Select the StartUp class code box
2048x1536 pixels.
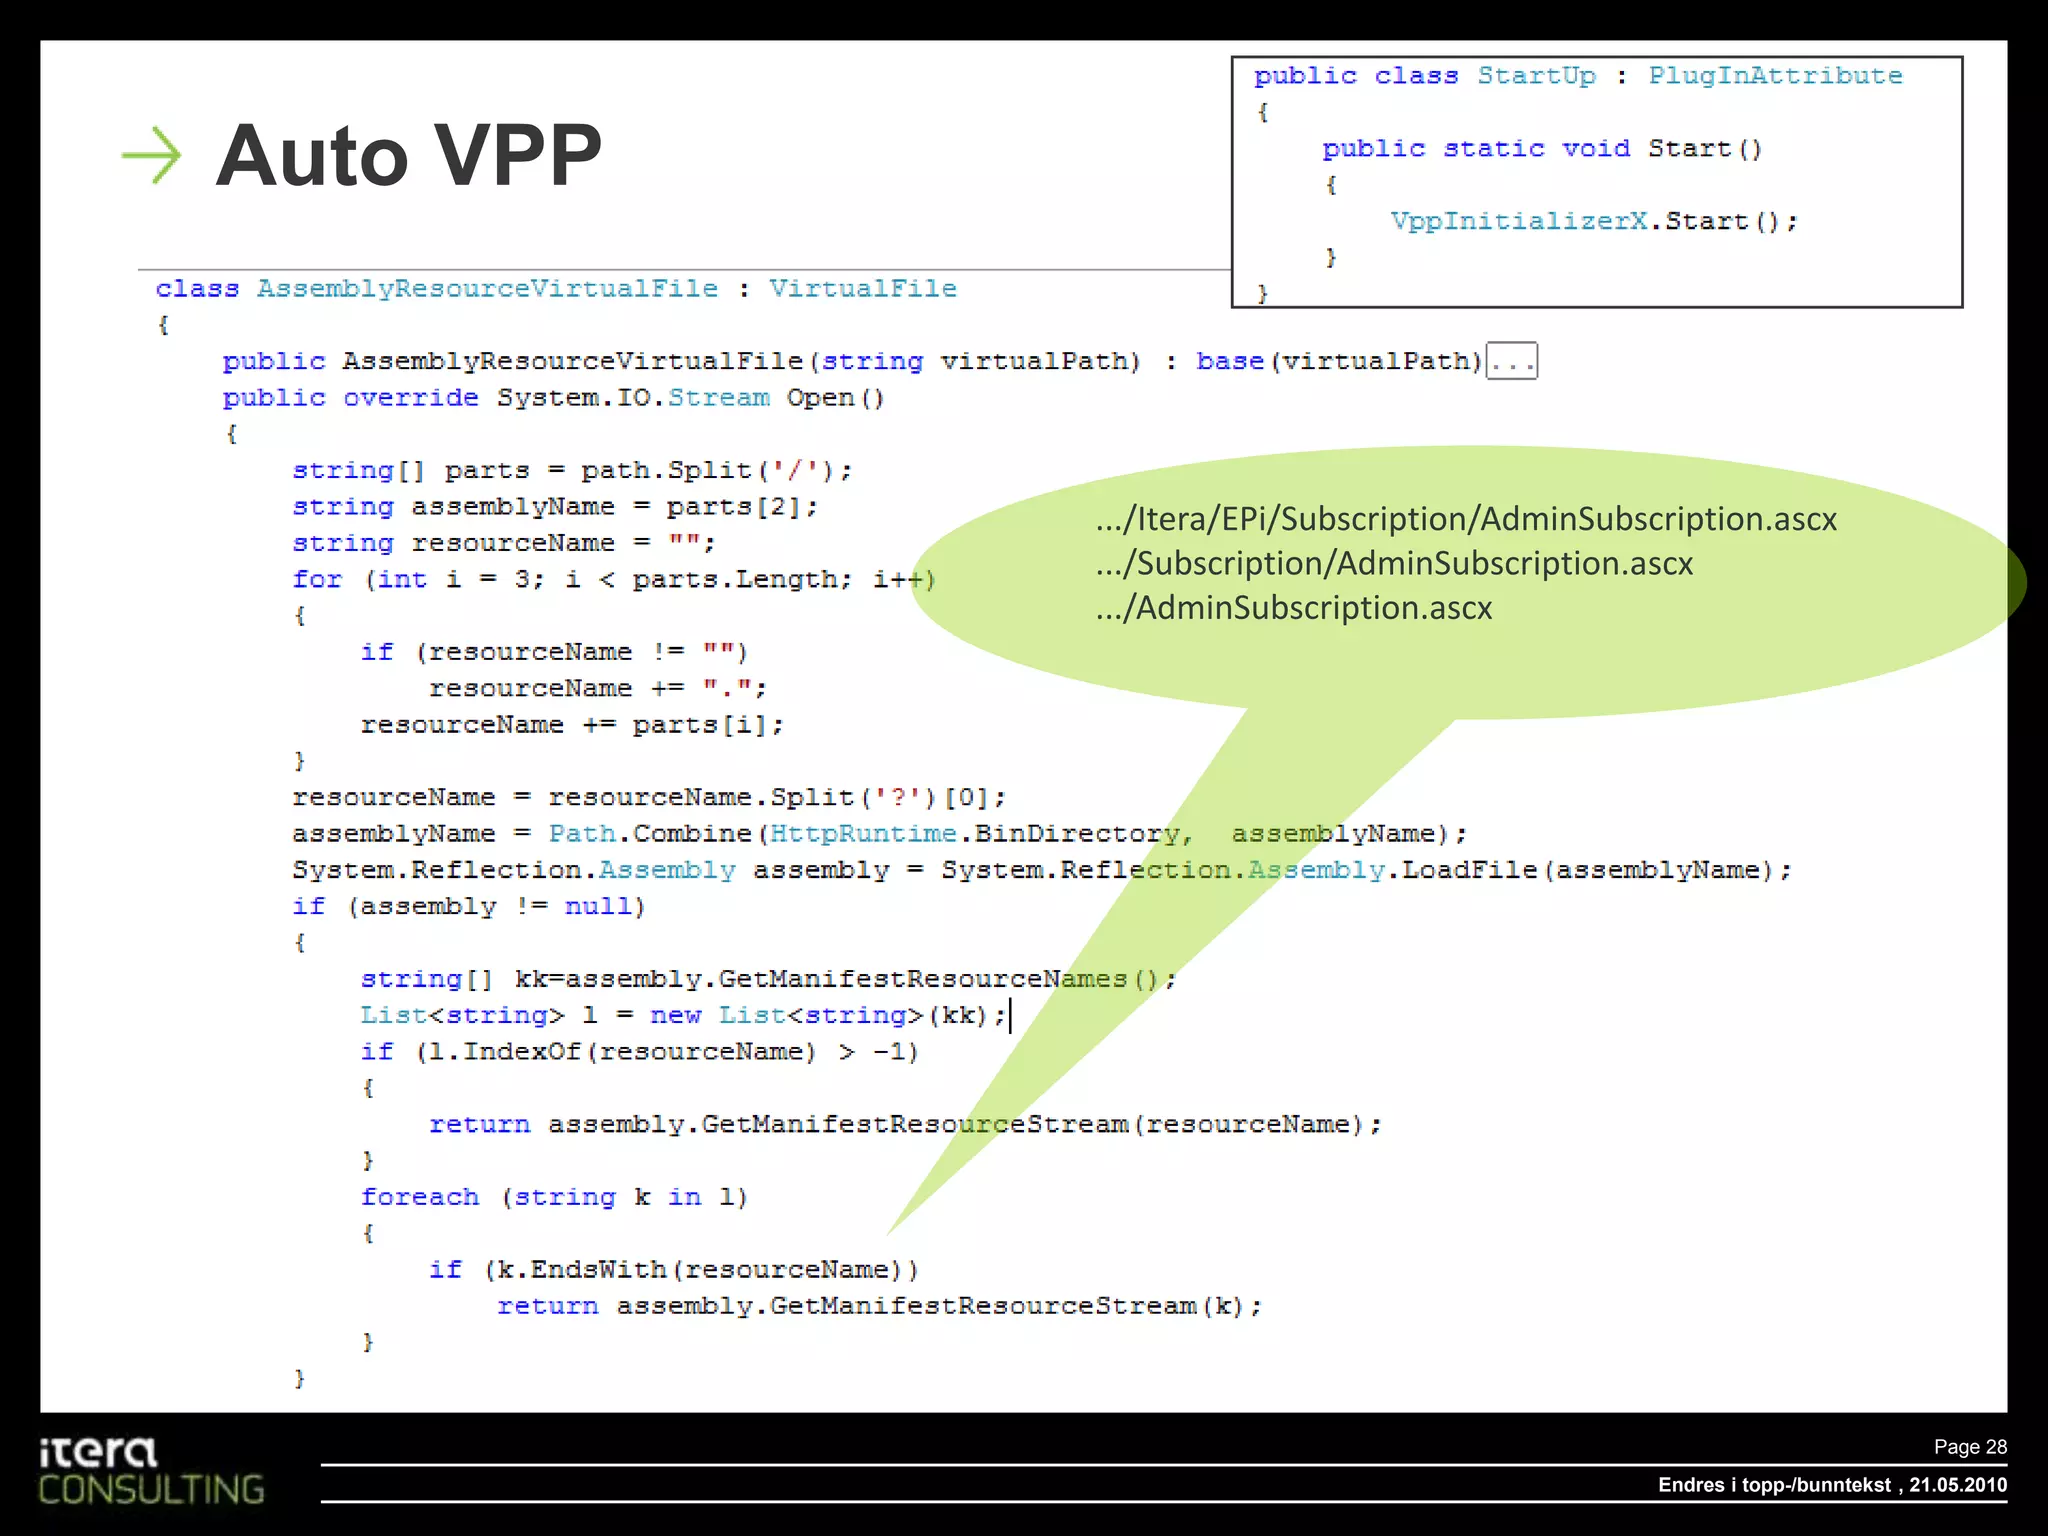pos(1596,181)
